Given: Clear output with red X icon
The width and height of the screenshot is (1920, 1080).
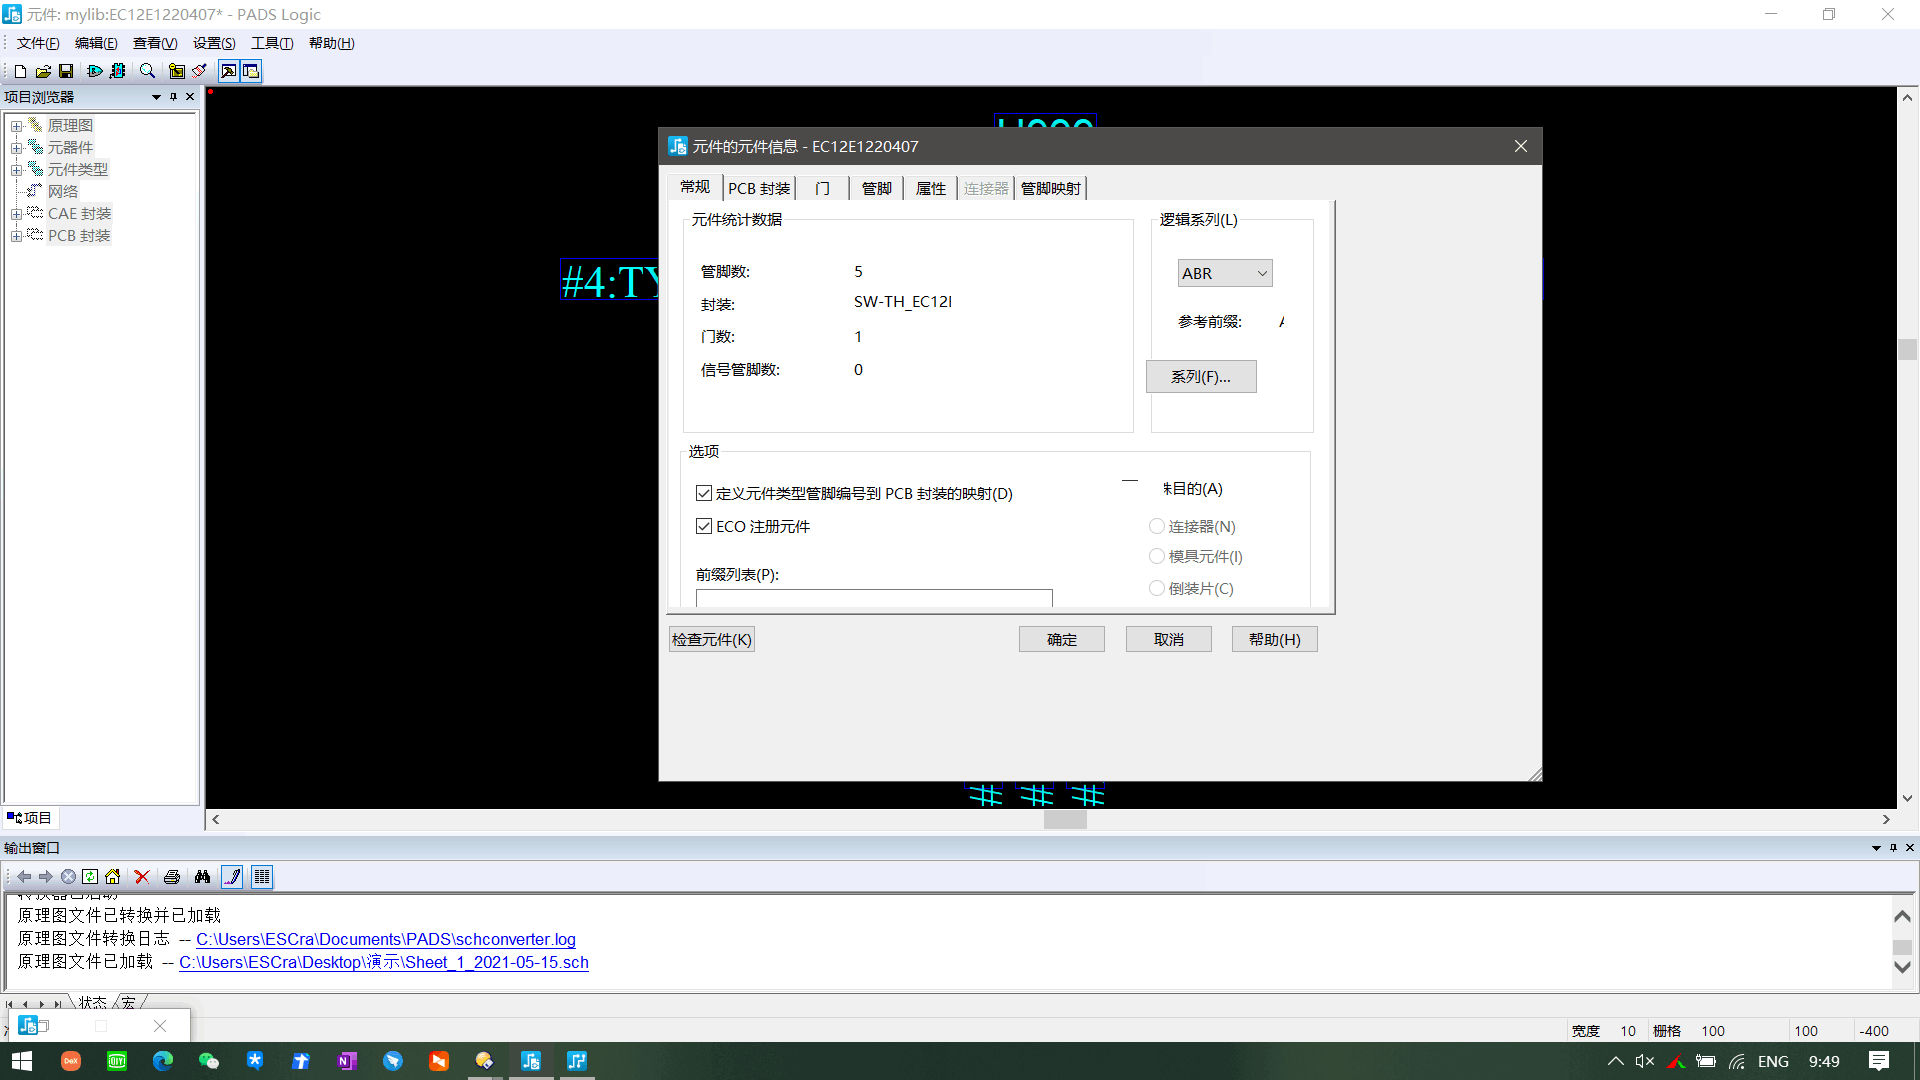Looking at the screenshot, I should (142, 877).
